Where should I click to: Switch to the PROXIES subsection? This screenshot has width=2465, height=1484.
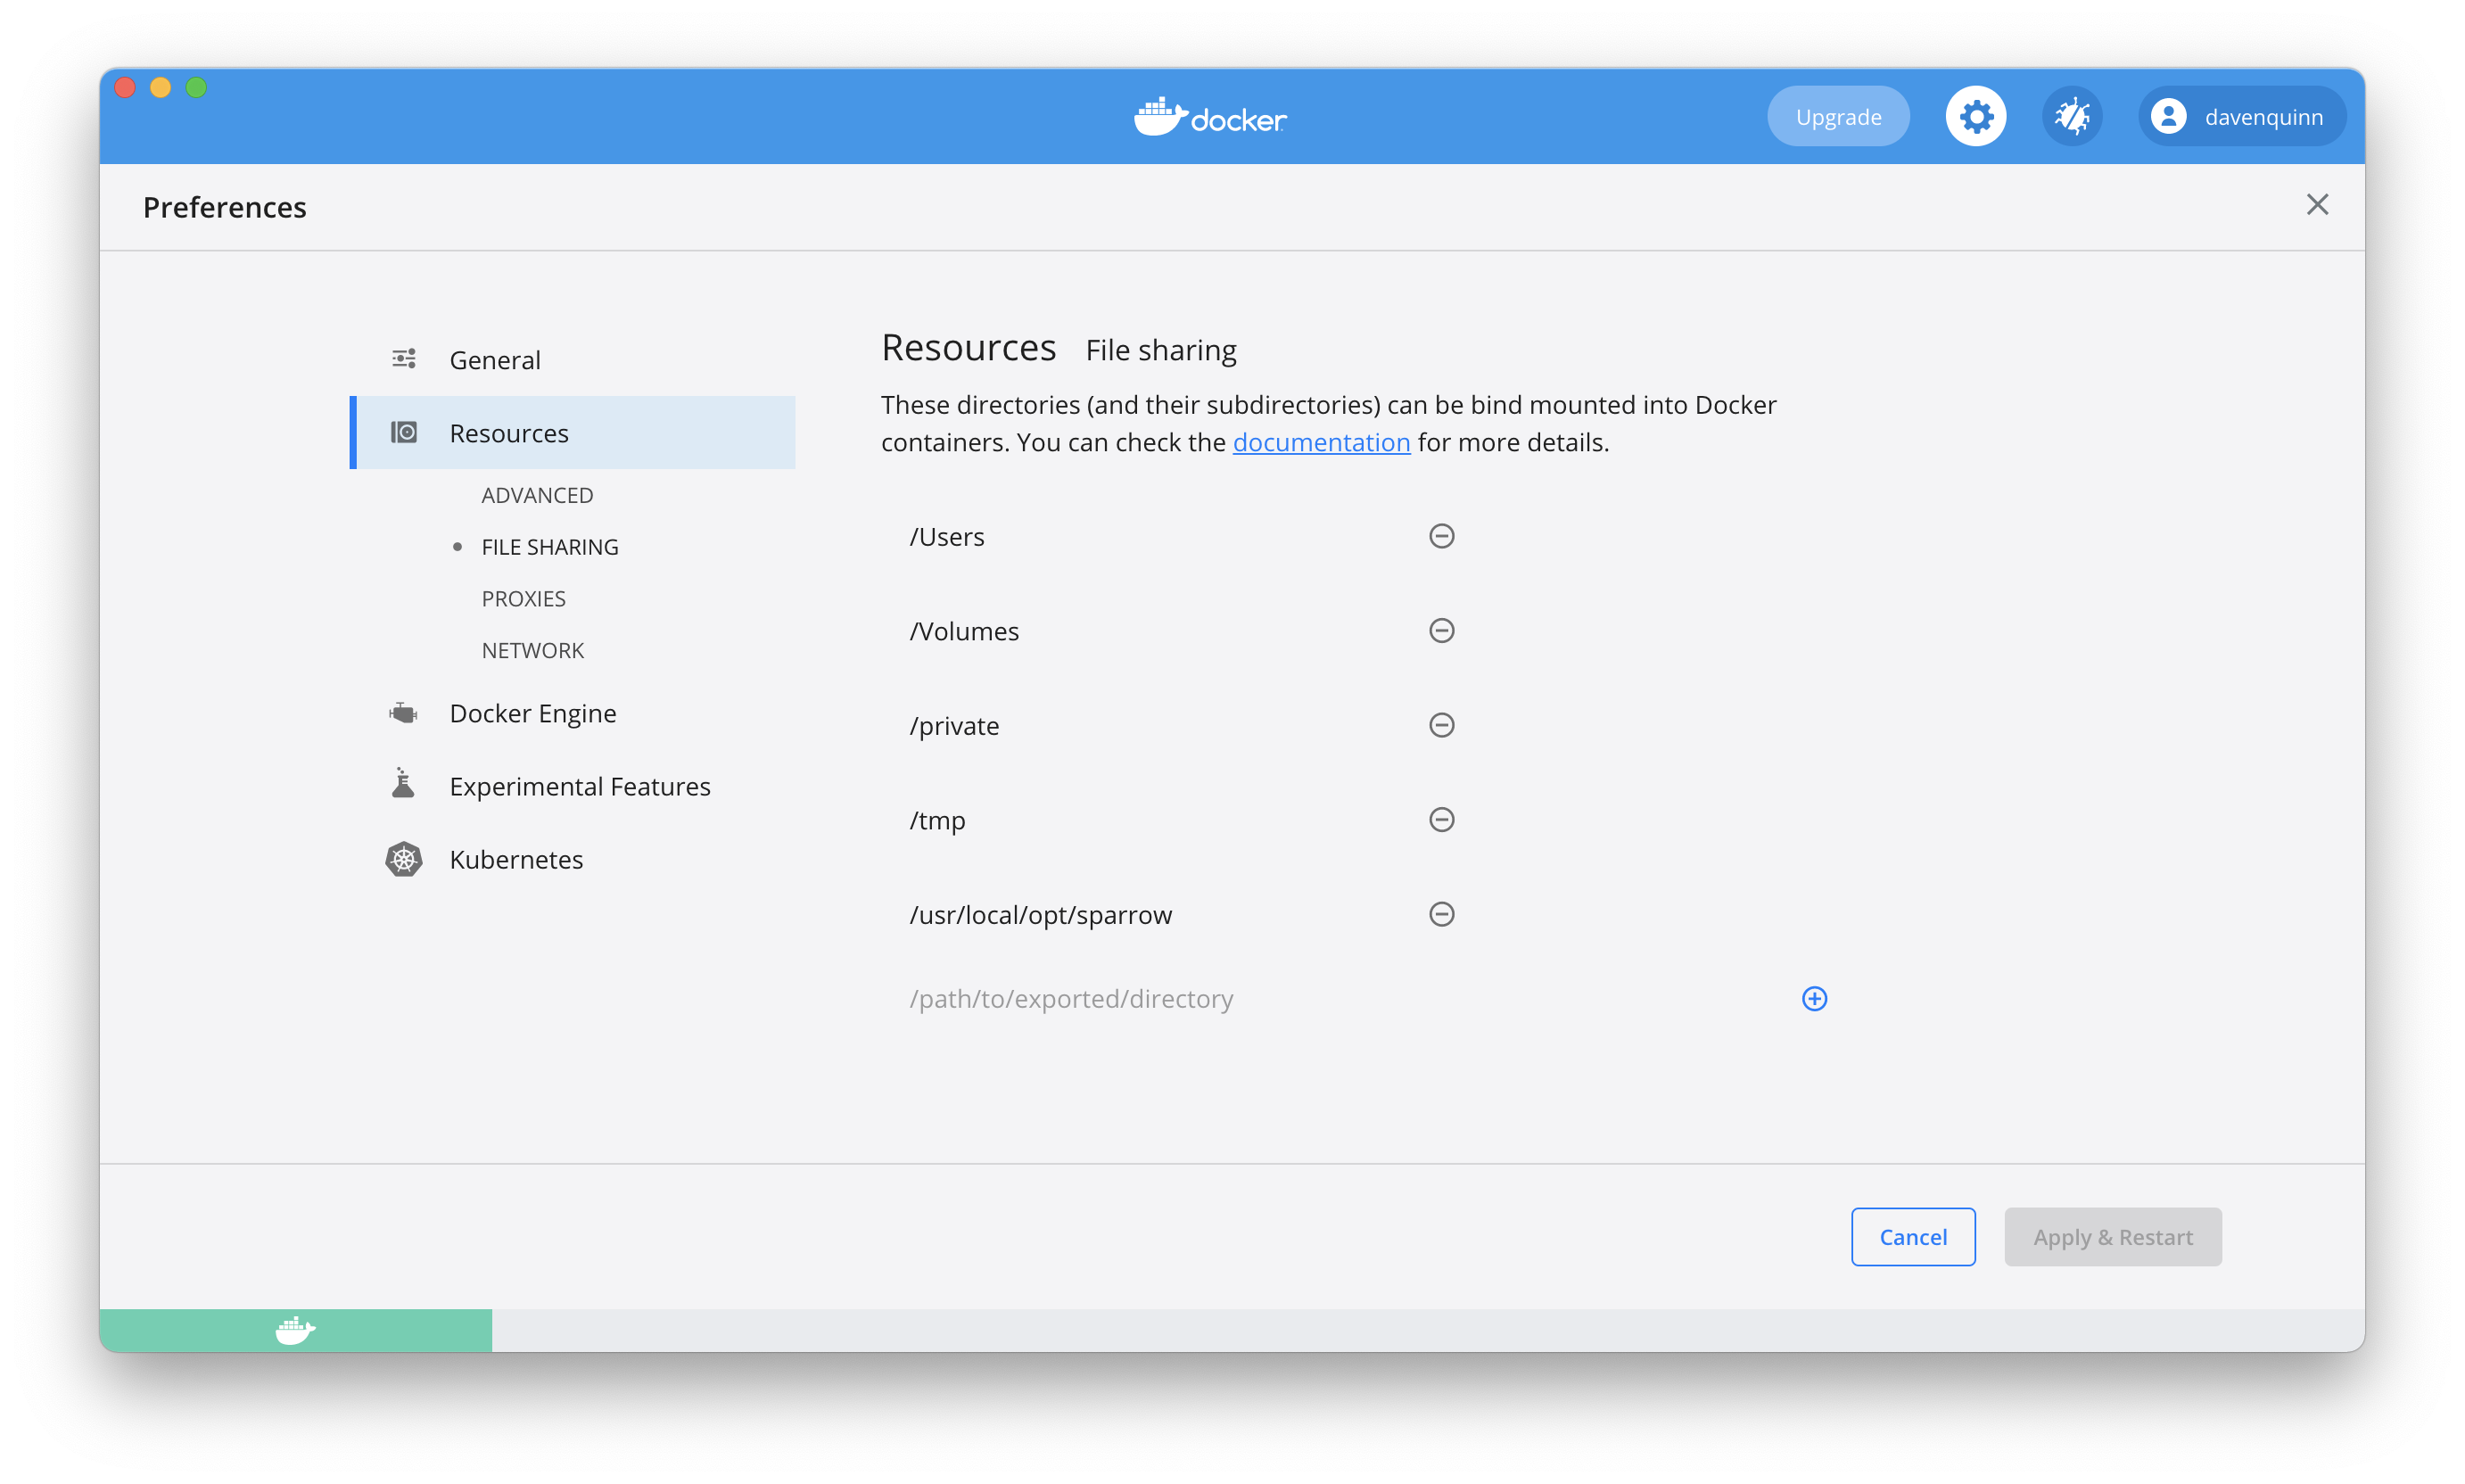click(523, 598)
